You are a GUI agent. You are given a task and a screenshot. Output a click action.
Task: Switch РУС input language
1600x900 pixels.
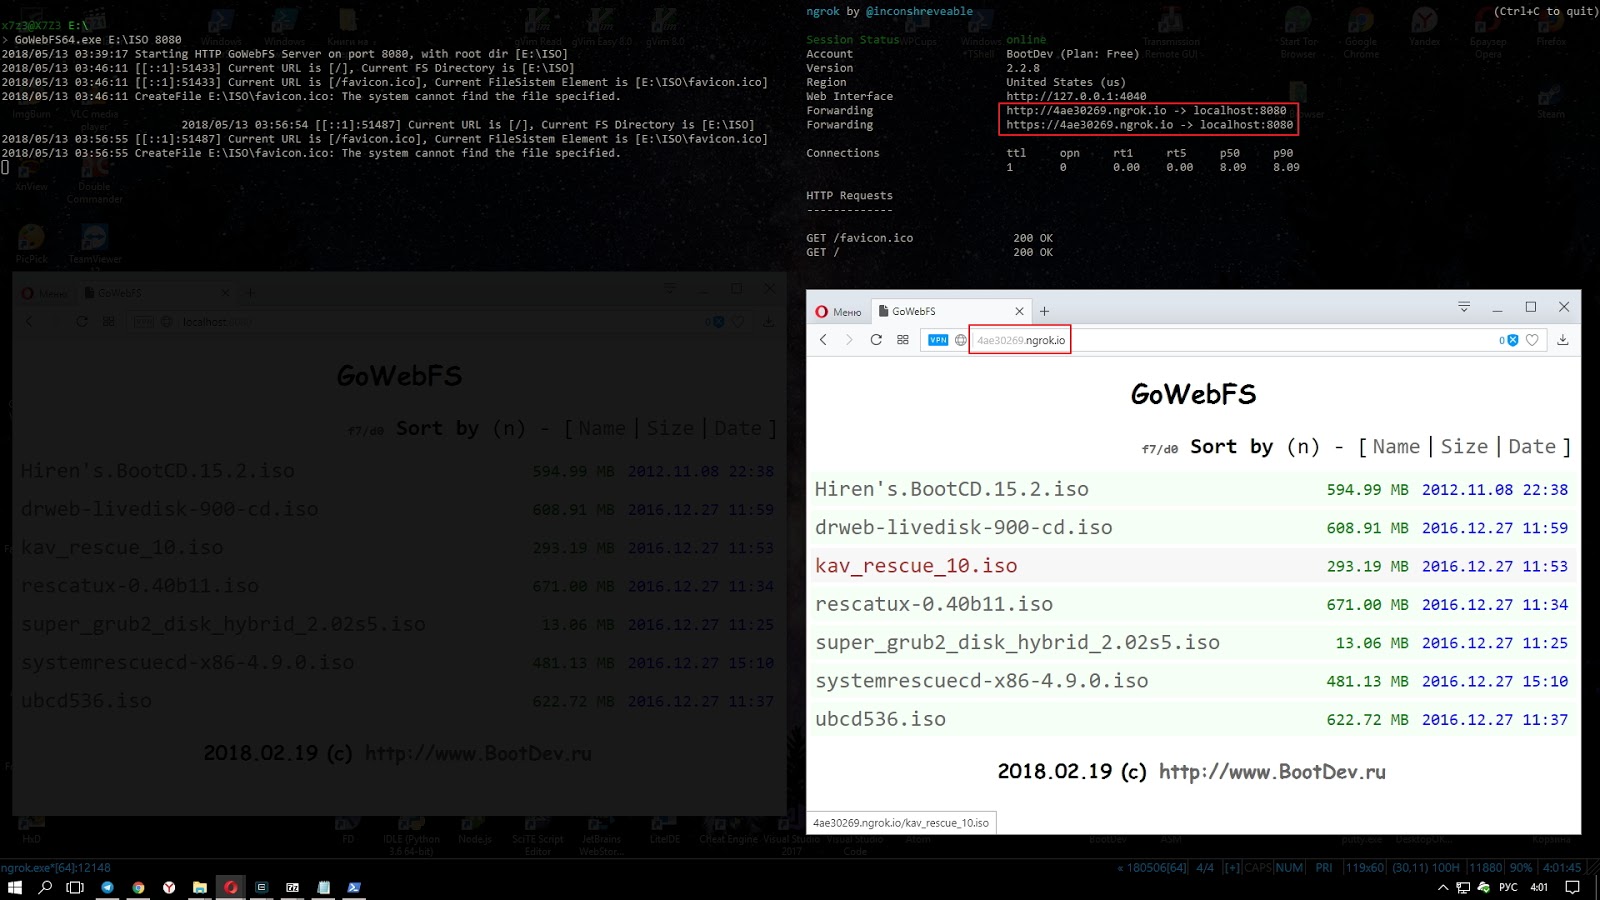1508,887
